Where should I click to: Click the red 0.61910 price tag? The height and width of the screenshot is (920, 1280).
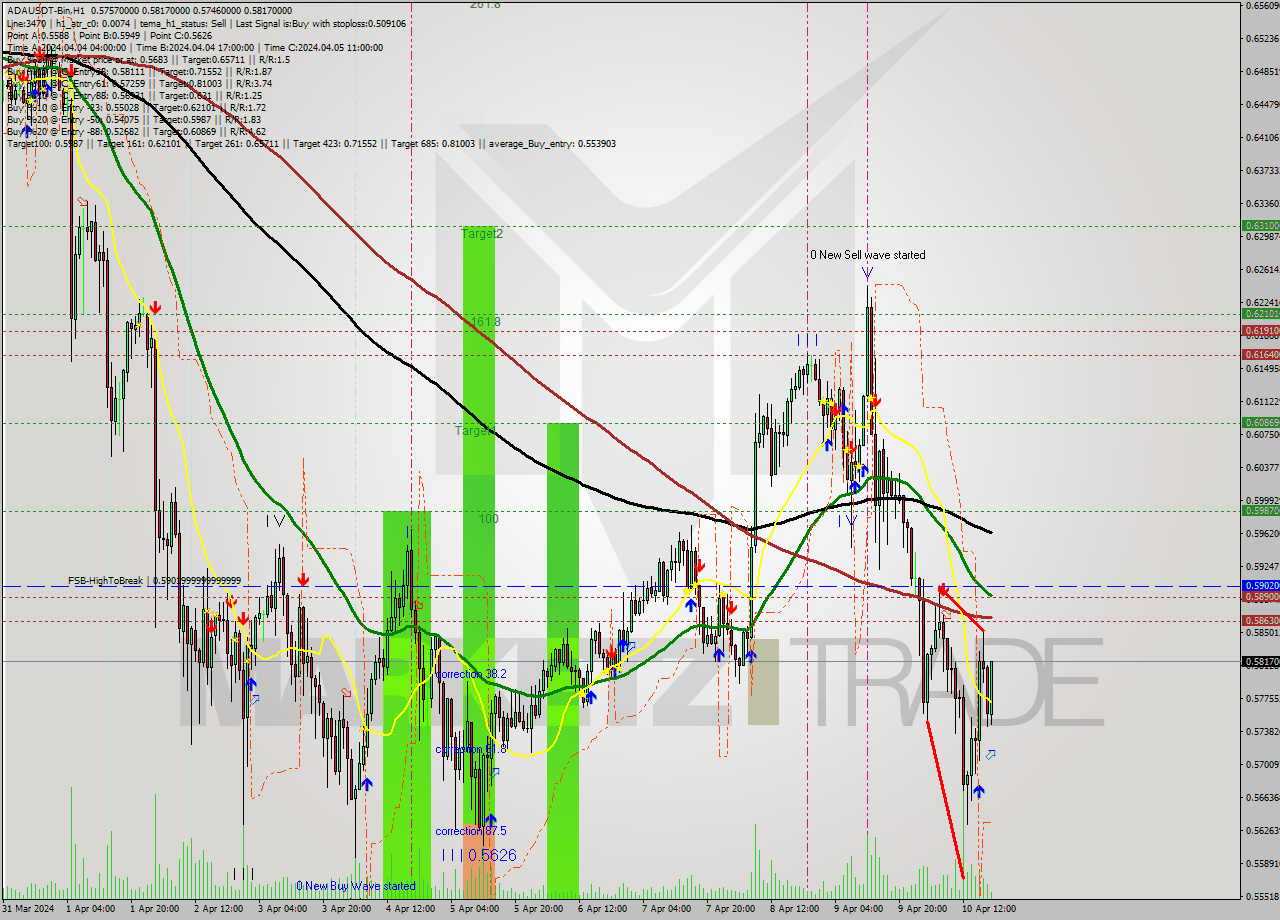pos(1260,330)
